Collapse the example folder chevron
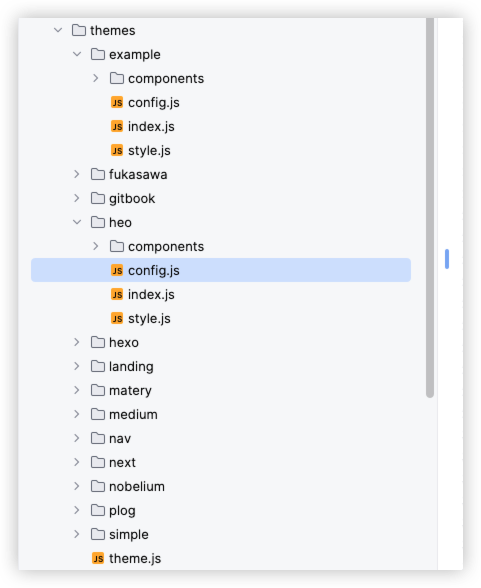 coord(77,54)
